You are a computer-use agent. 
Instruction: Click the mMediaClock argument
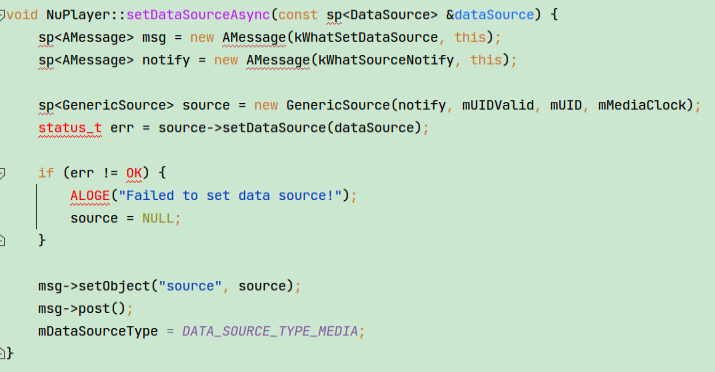coord(642,105)
